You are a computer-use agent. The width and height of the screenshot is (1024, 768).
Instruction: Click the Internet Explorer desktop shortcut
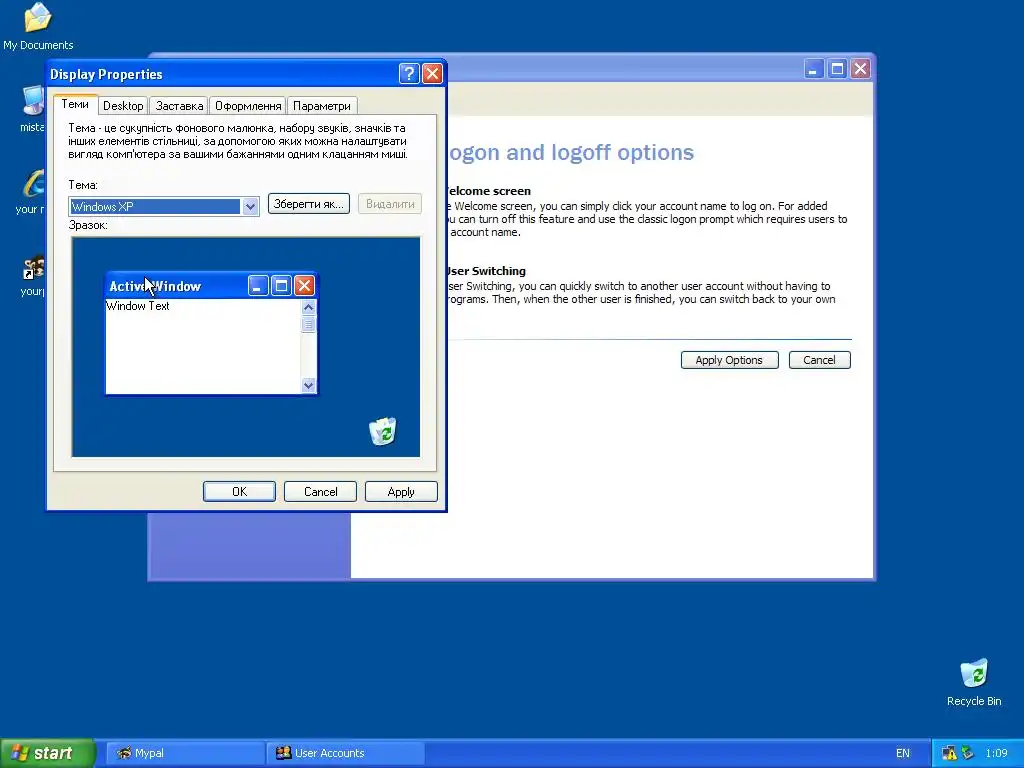34,184
